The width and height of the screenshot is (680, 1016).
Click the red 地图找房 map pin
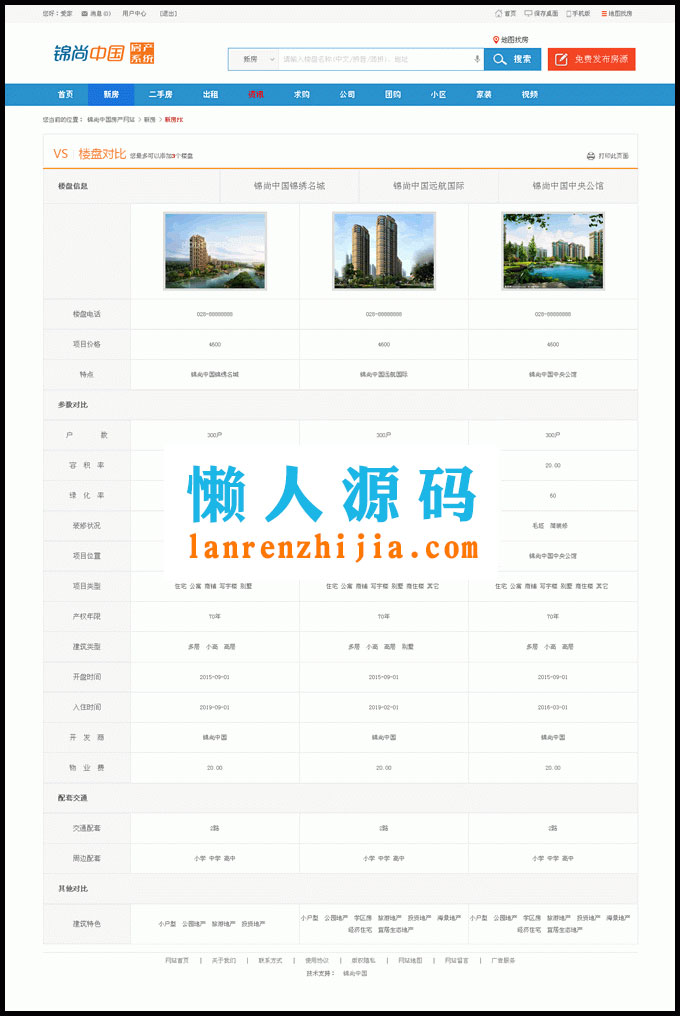pyautogui.click(x=496, y=40)
